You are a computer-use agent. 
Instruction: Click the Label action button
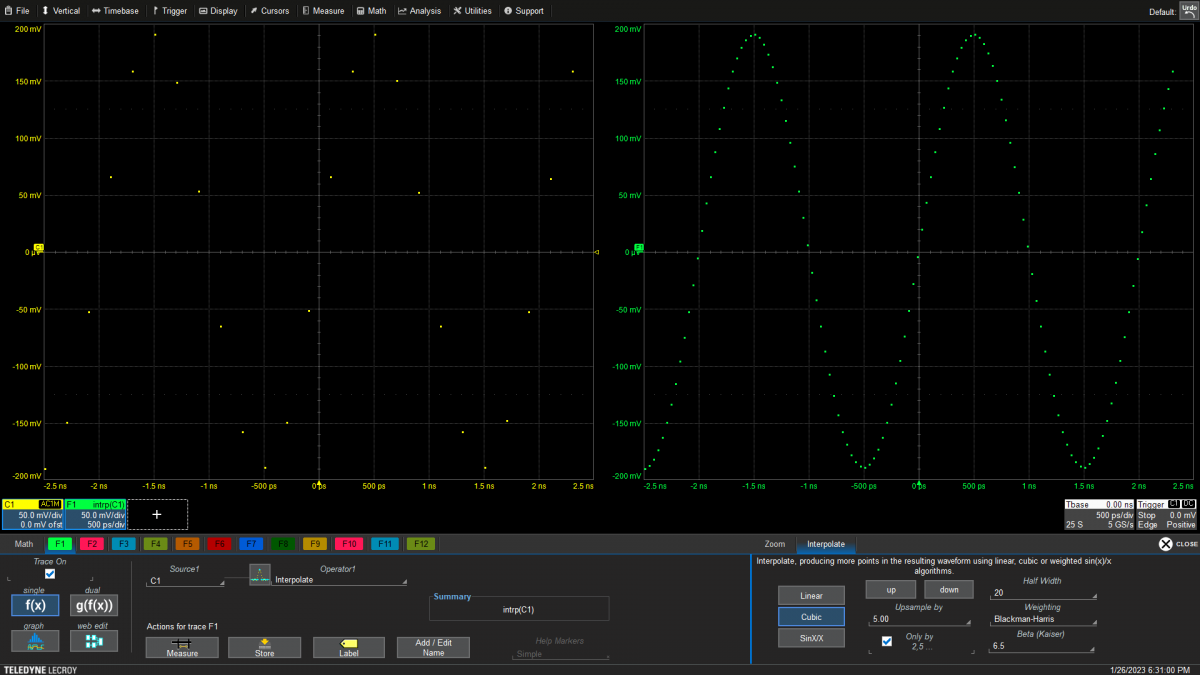[349, 648]
